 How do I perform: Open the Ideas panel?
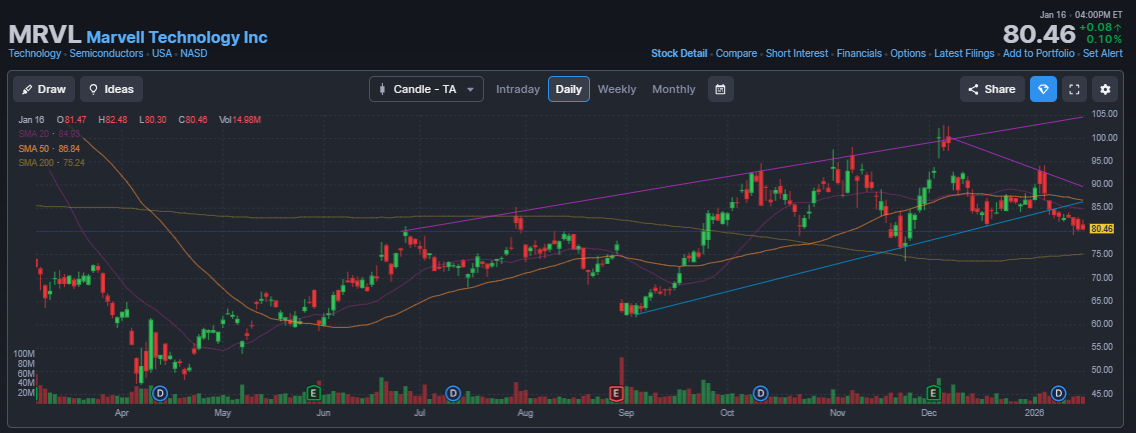pos(112,89)
